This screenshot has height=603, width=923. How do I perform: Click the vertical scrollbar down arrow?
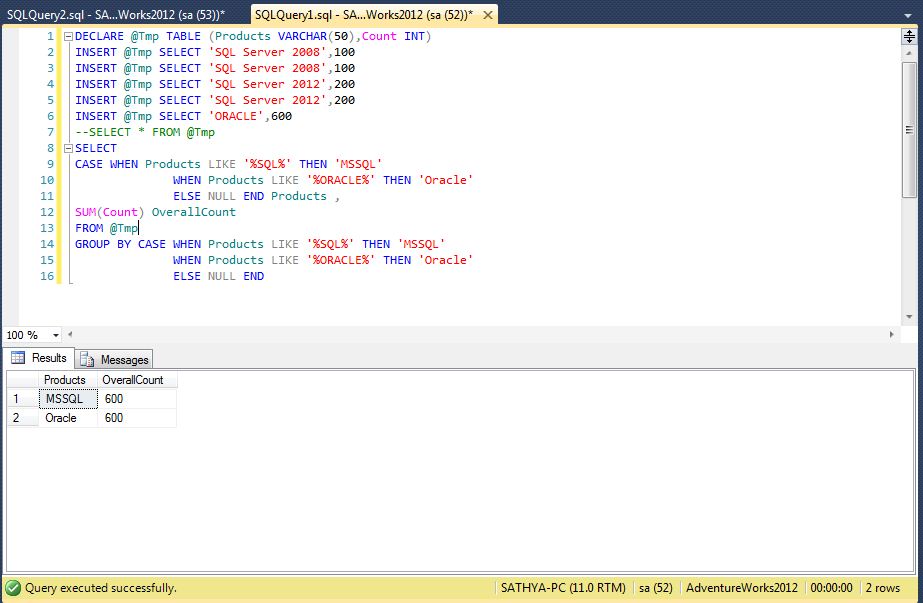pos(906,314)
